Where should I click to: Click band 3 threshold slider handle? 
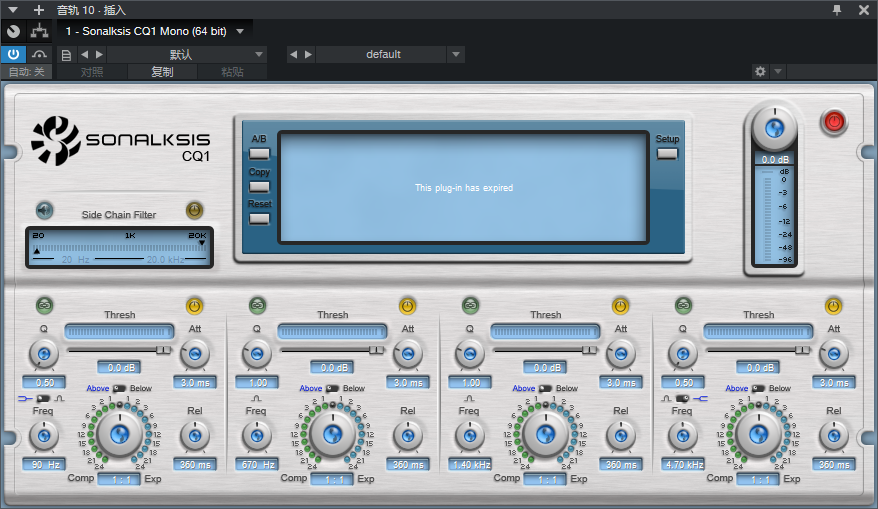[x=589, y=350]
